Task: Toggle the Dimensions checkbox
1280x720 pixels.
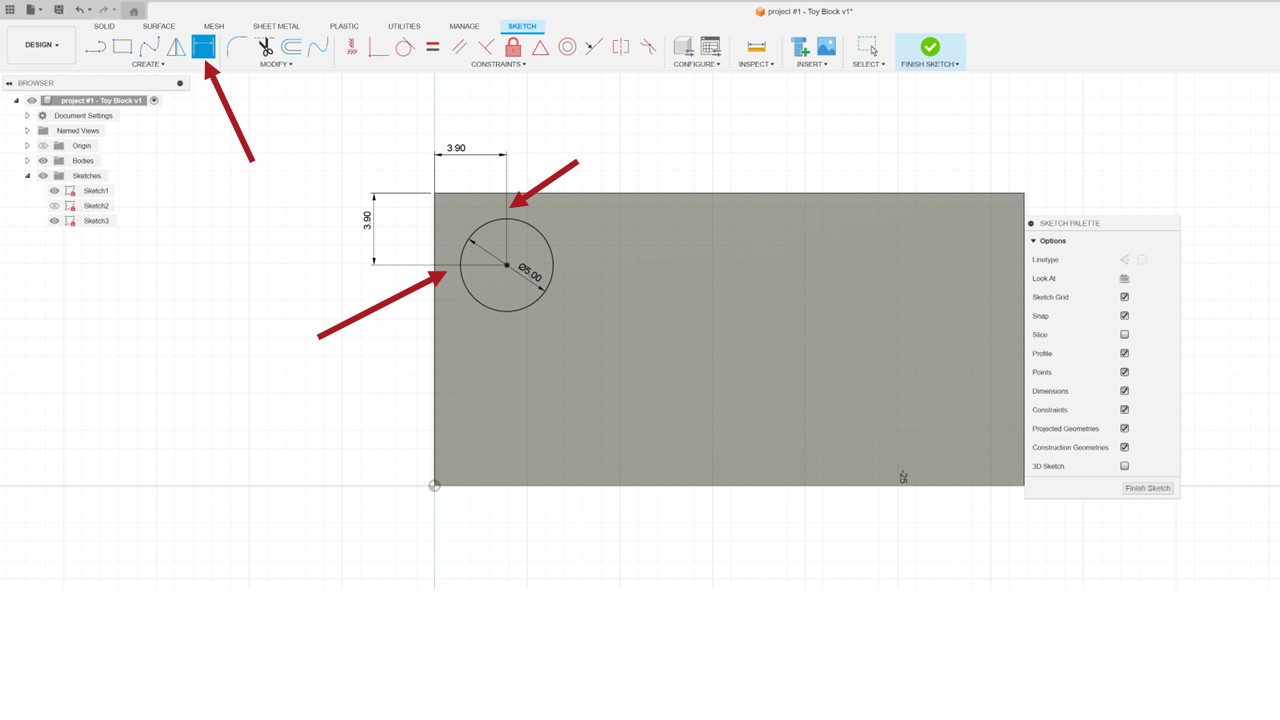Action: click(1125, 391)
